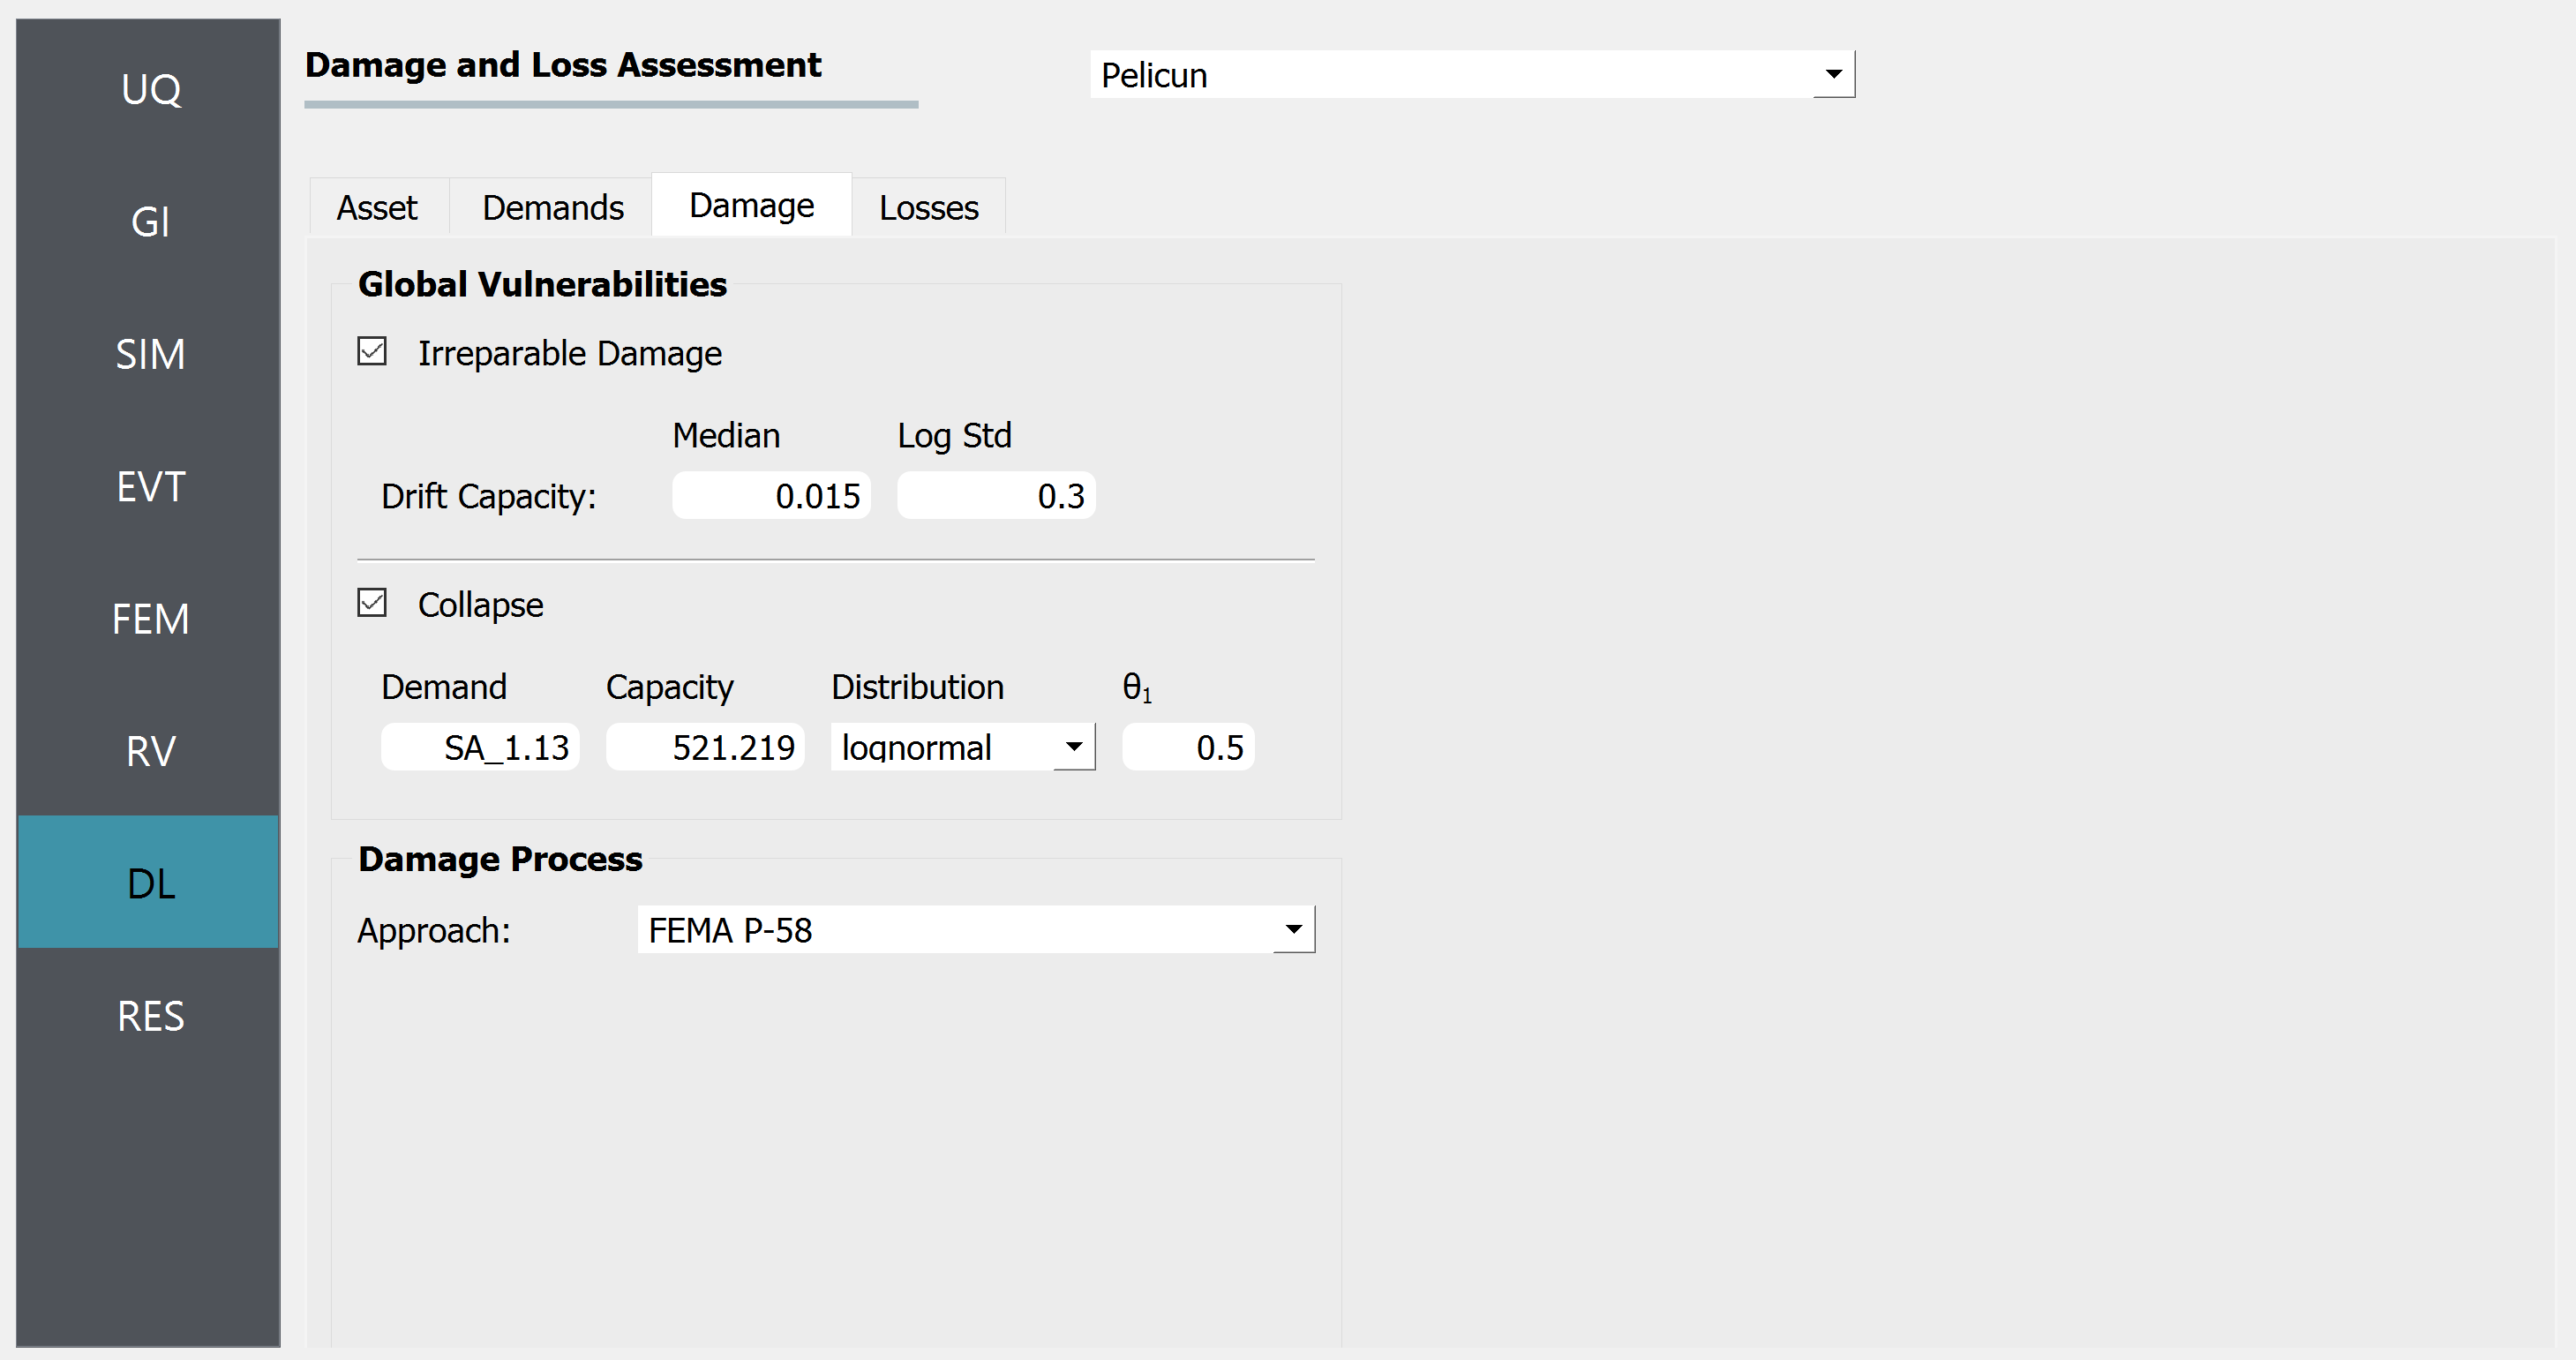Switch to the Losses tab
Viewport: 2576px width, 1360px height.
(x=928, y=207)
